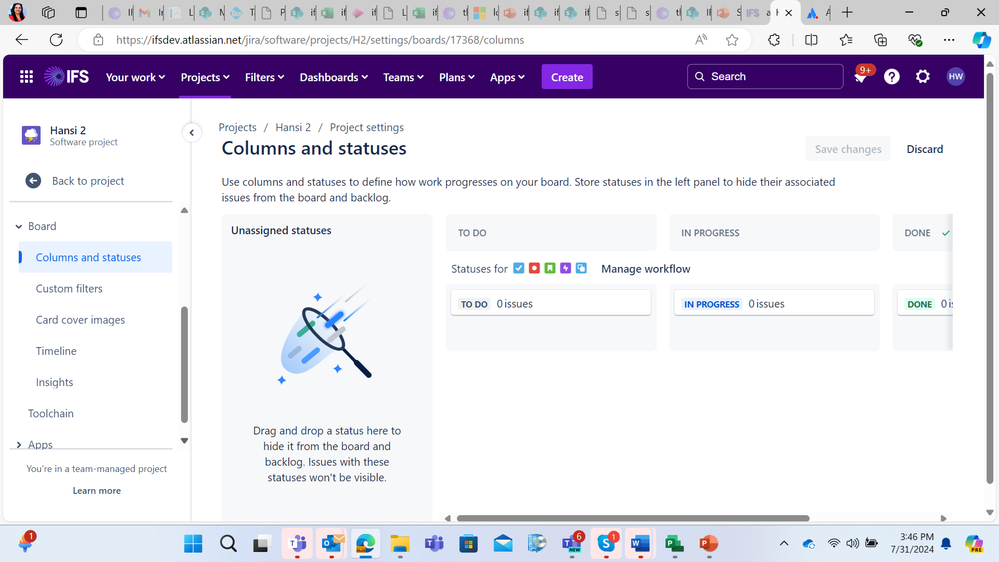Click the TO DO column header
999x562 pixels.
click(551, 233)
